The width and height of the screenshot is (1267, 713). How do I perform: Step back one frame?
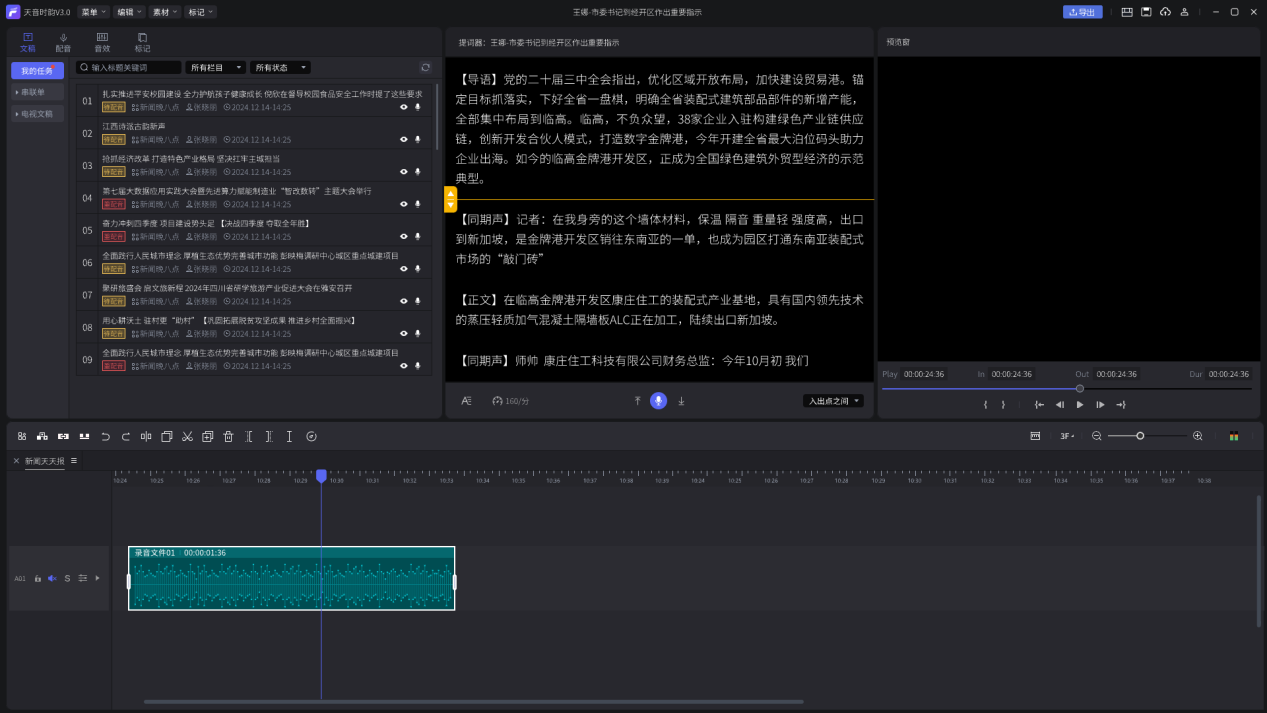(x=1060, y=405)
